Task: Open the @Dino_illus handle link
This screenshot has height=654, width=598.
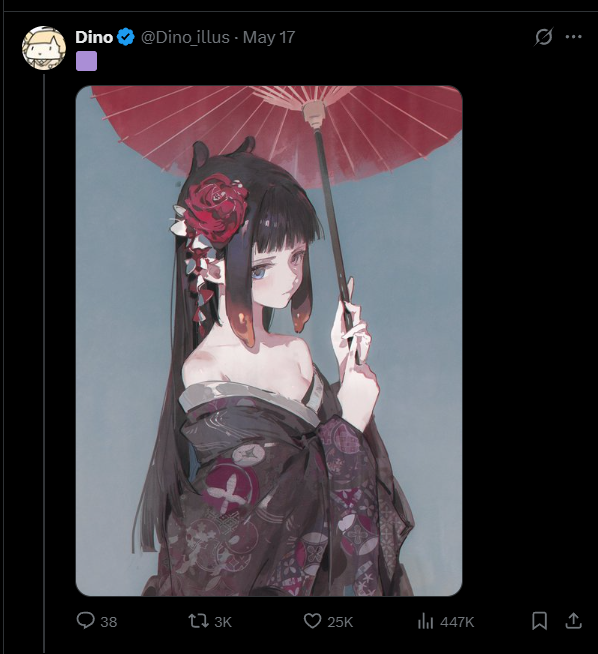Action: click(185, 38)
